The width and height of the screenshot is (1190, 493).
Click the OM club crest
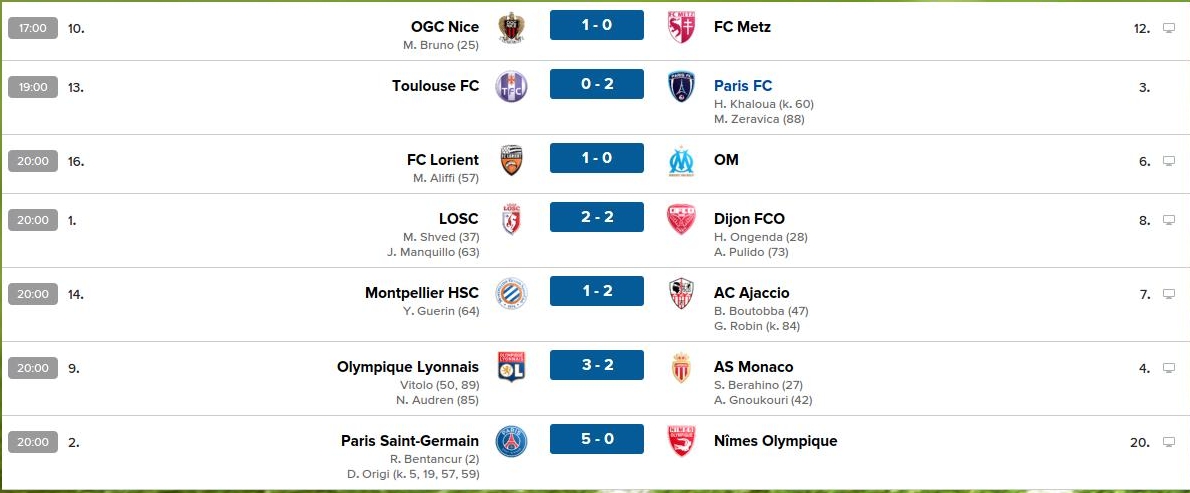coord(681,160)
